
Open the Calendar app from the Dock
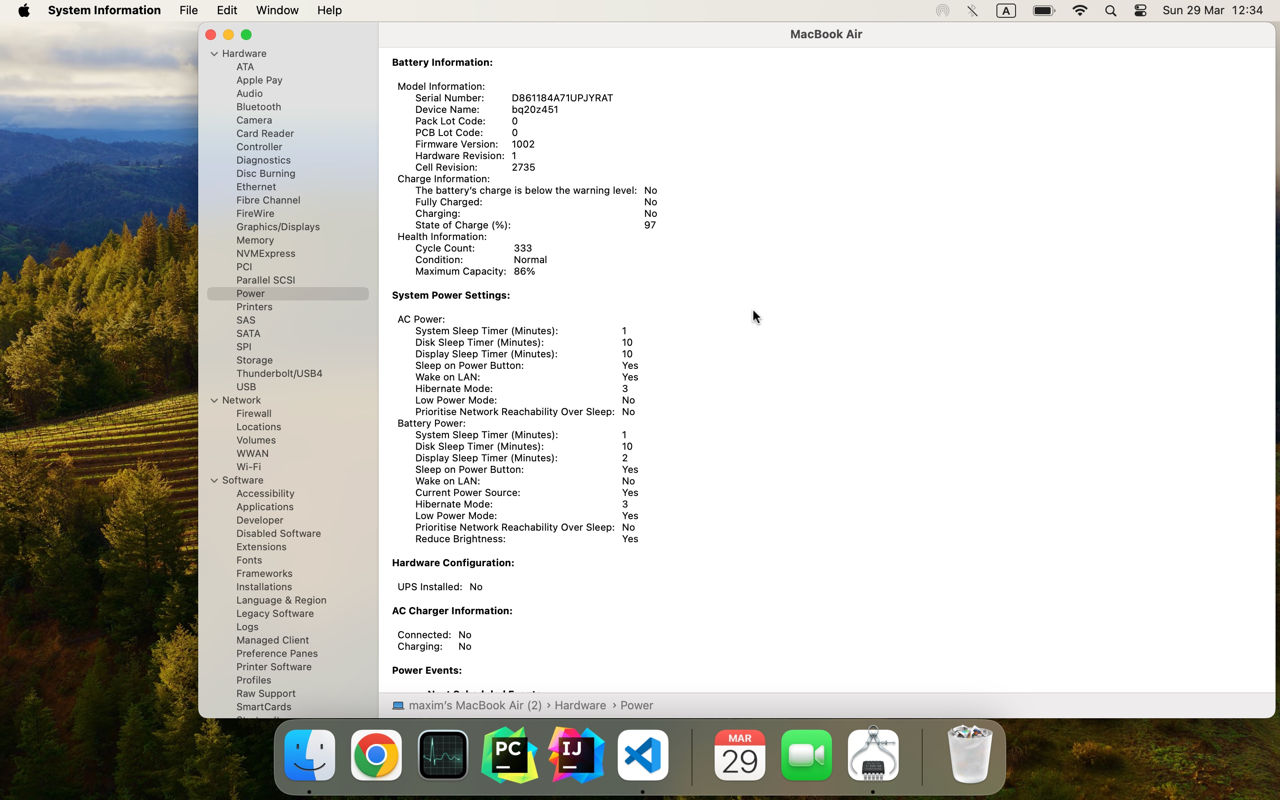[x=740, y=754]
